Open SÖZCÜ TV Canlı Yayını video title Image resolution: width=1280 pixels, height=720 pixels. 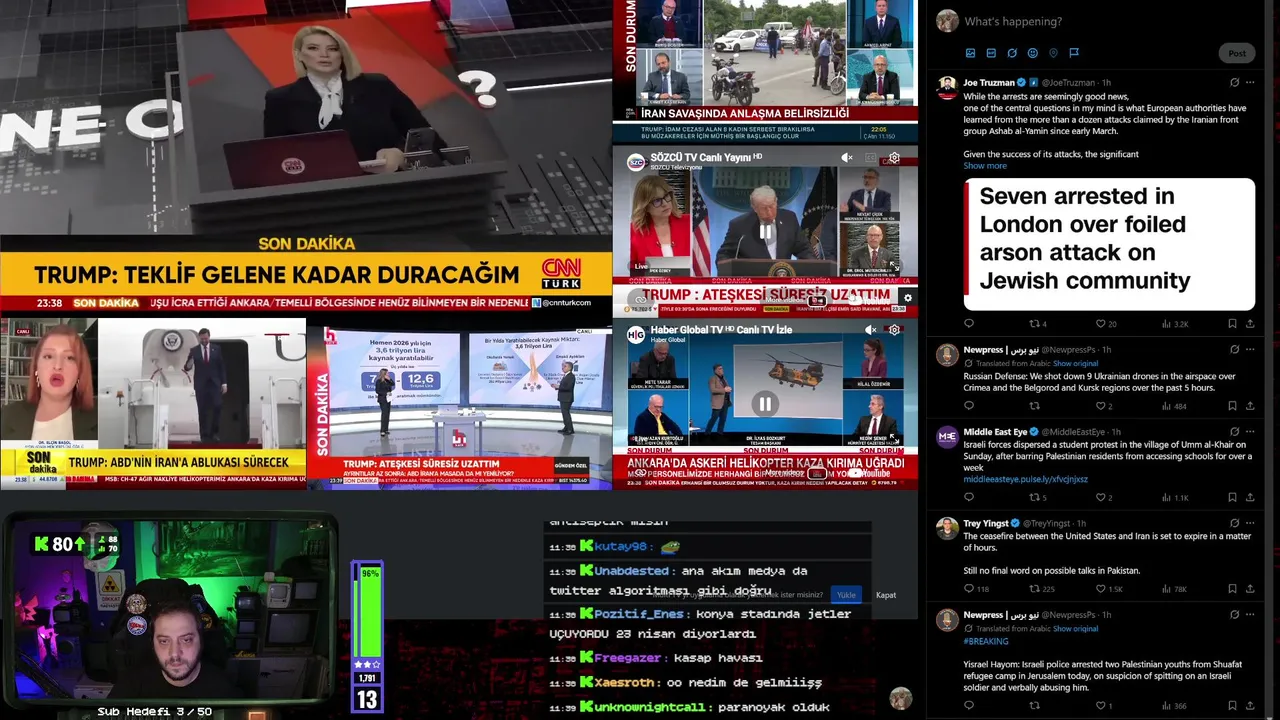706,157
